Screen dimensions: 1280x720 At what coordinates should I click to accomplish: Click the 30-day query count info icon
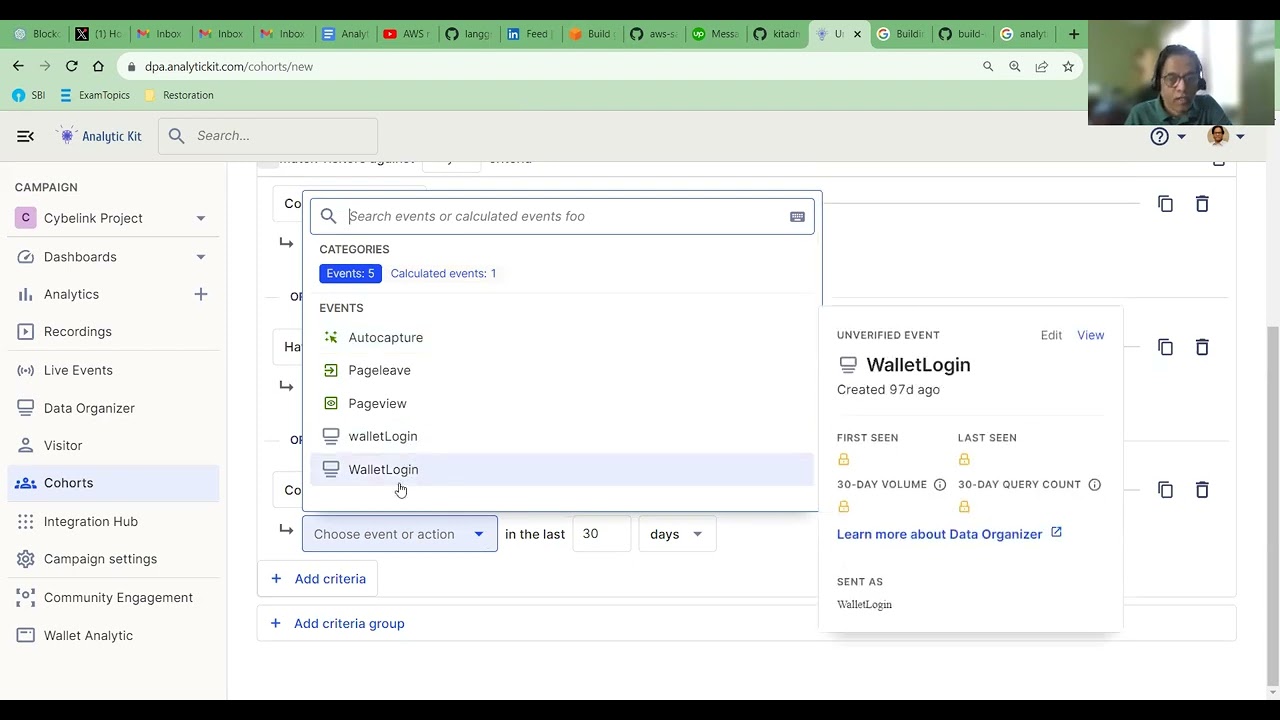(x=1095, y=485)
